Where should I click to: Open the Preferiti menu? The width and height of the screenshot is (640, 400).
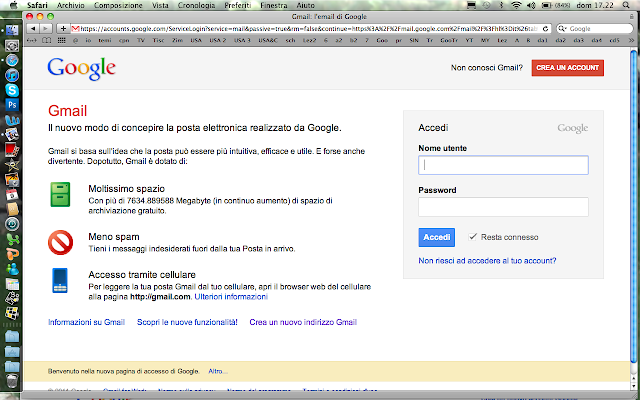coord(238,5)
